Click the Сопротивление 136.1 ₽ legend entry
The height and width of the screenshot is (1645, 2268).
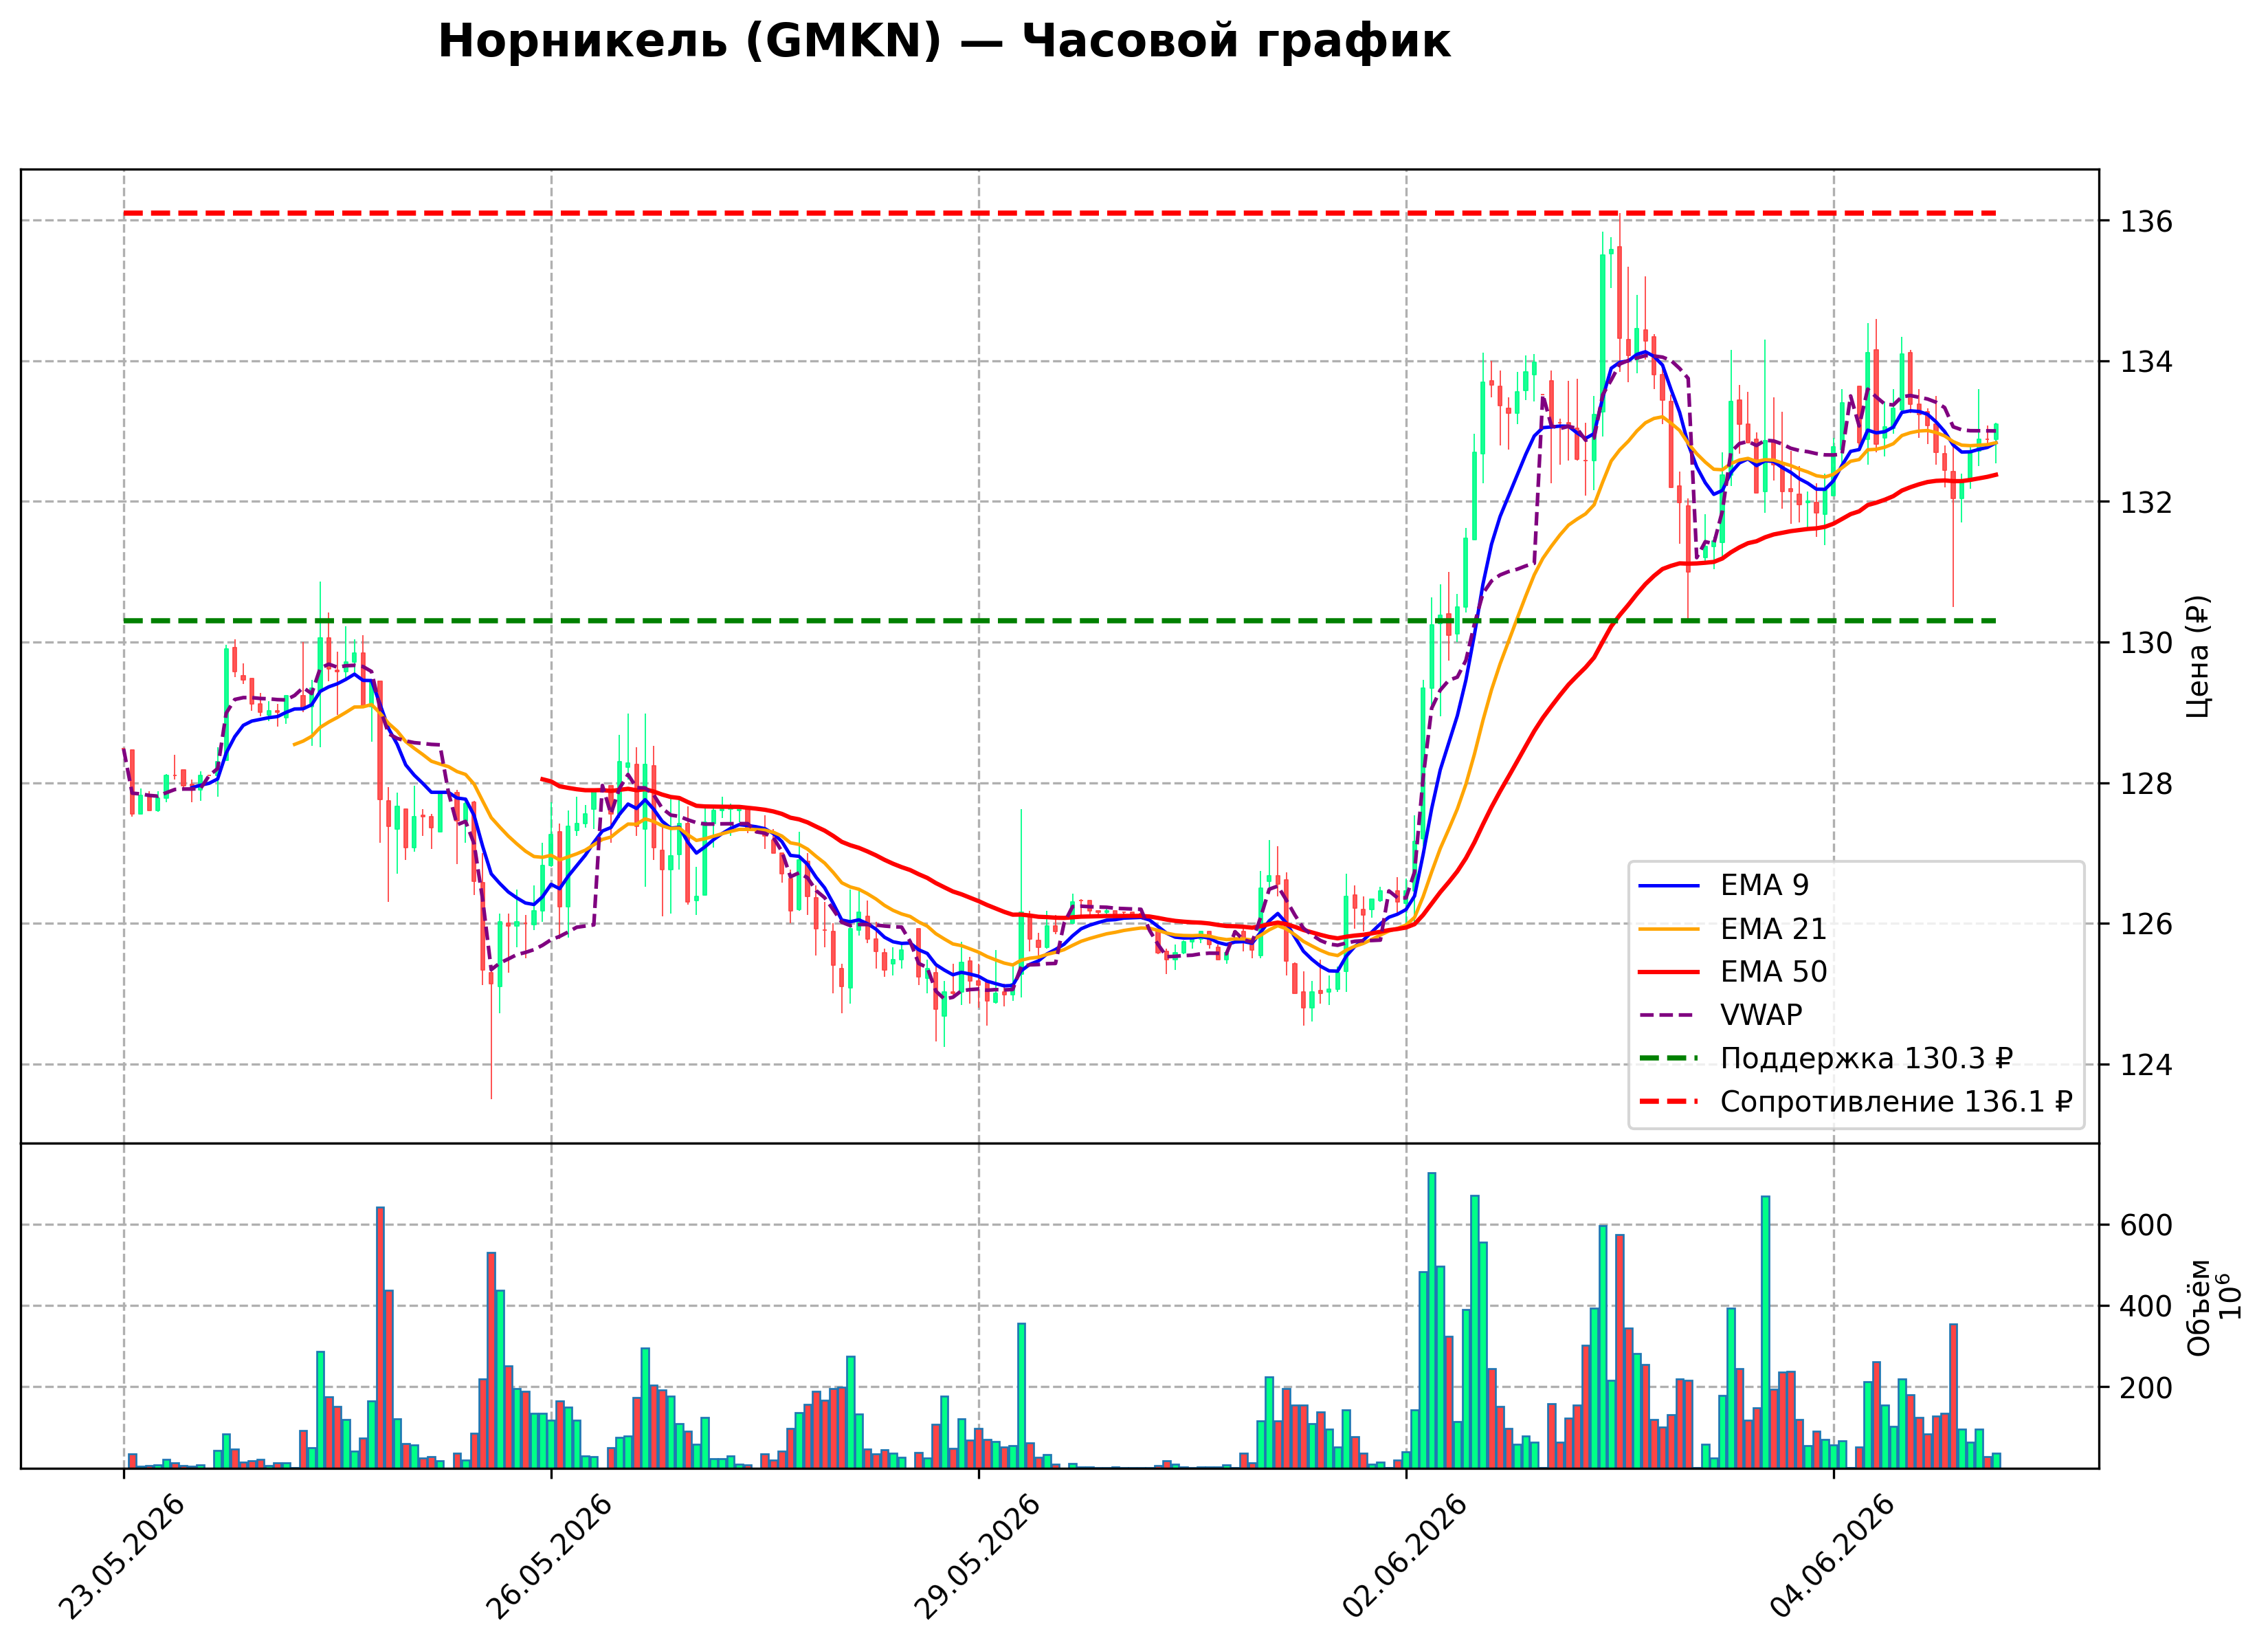point(1855,1102)
